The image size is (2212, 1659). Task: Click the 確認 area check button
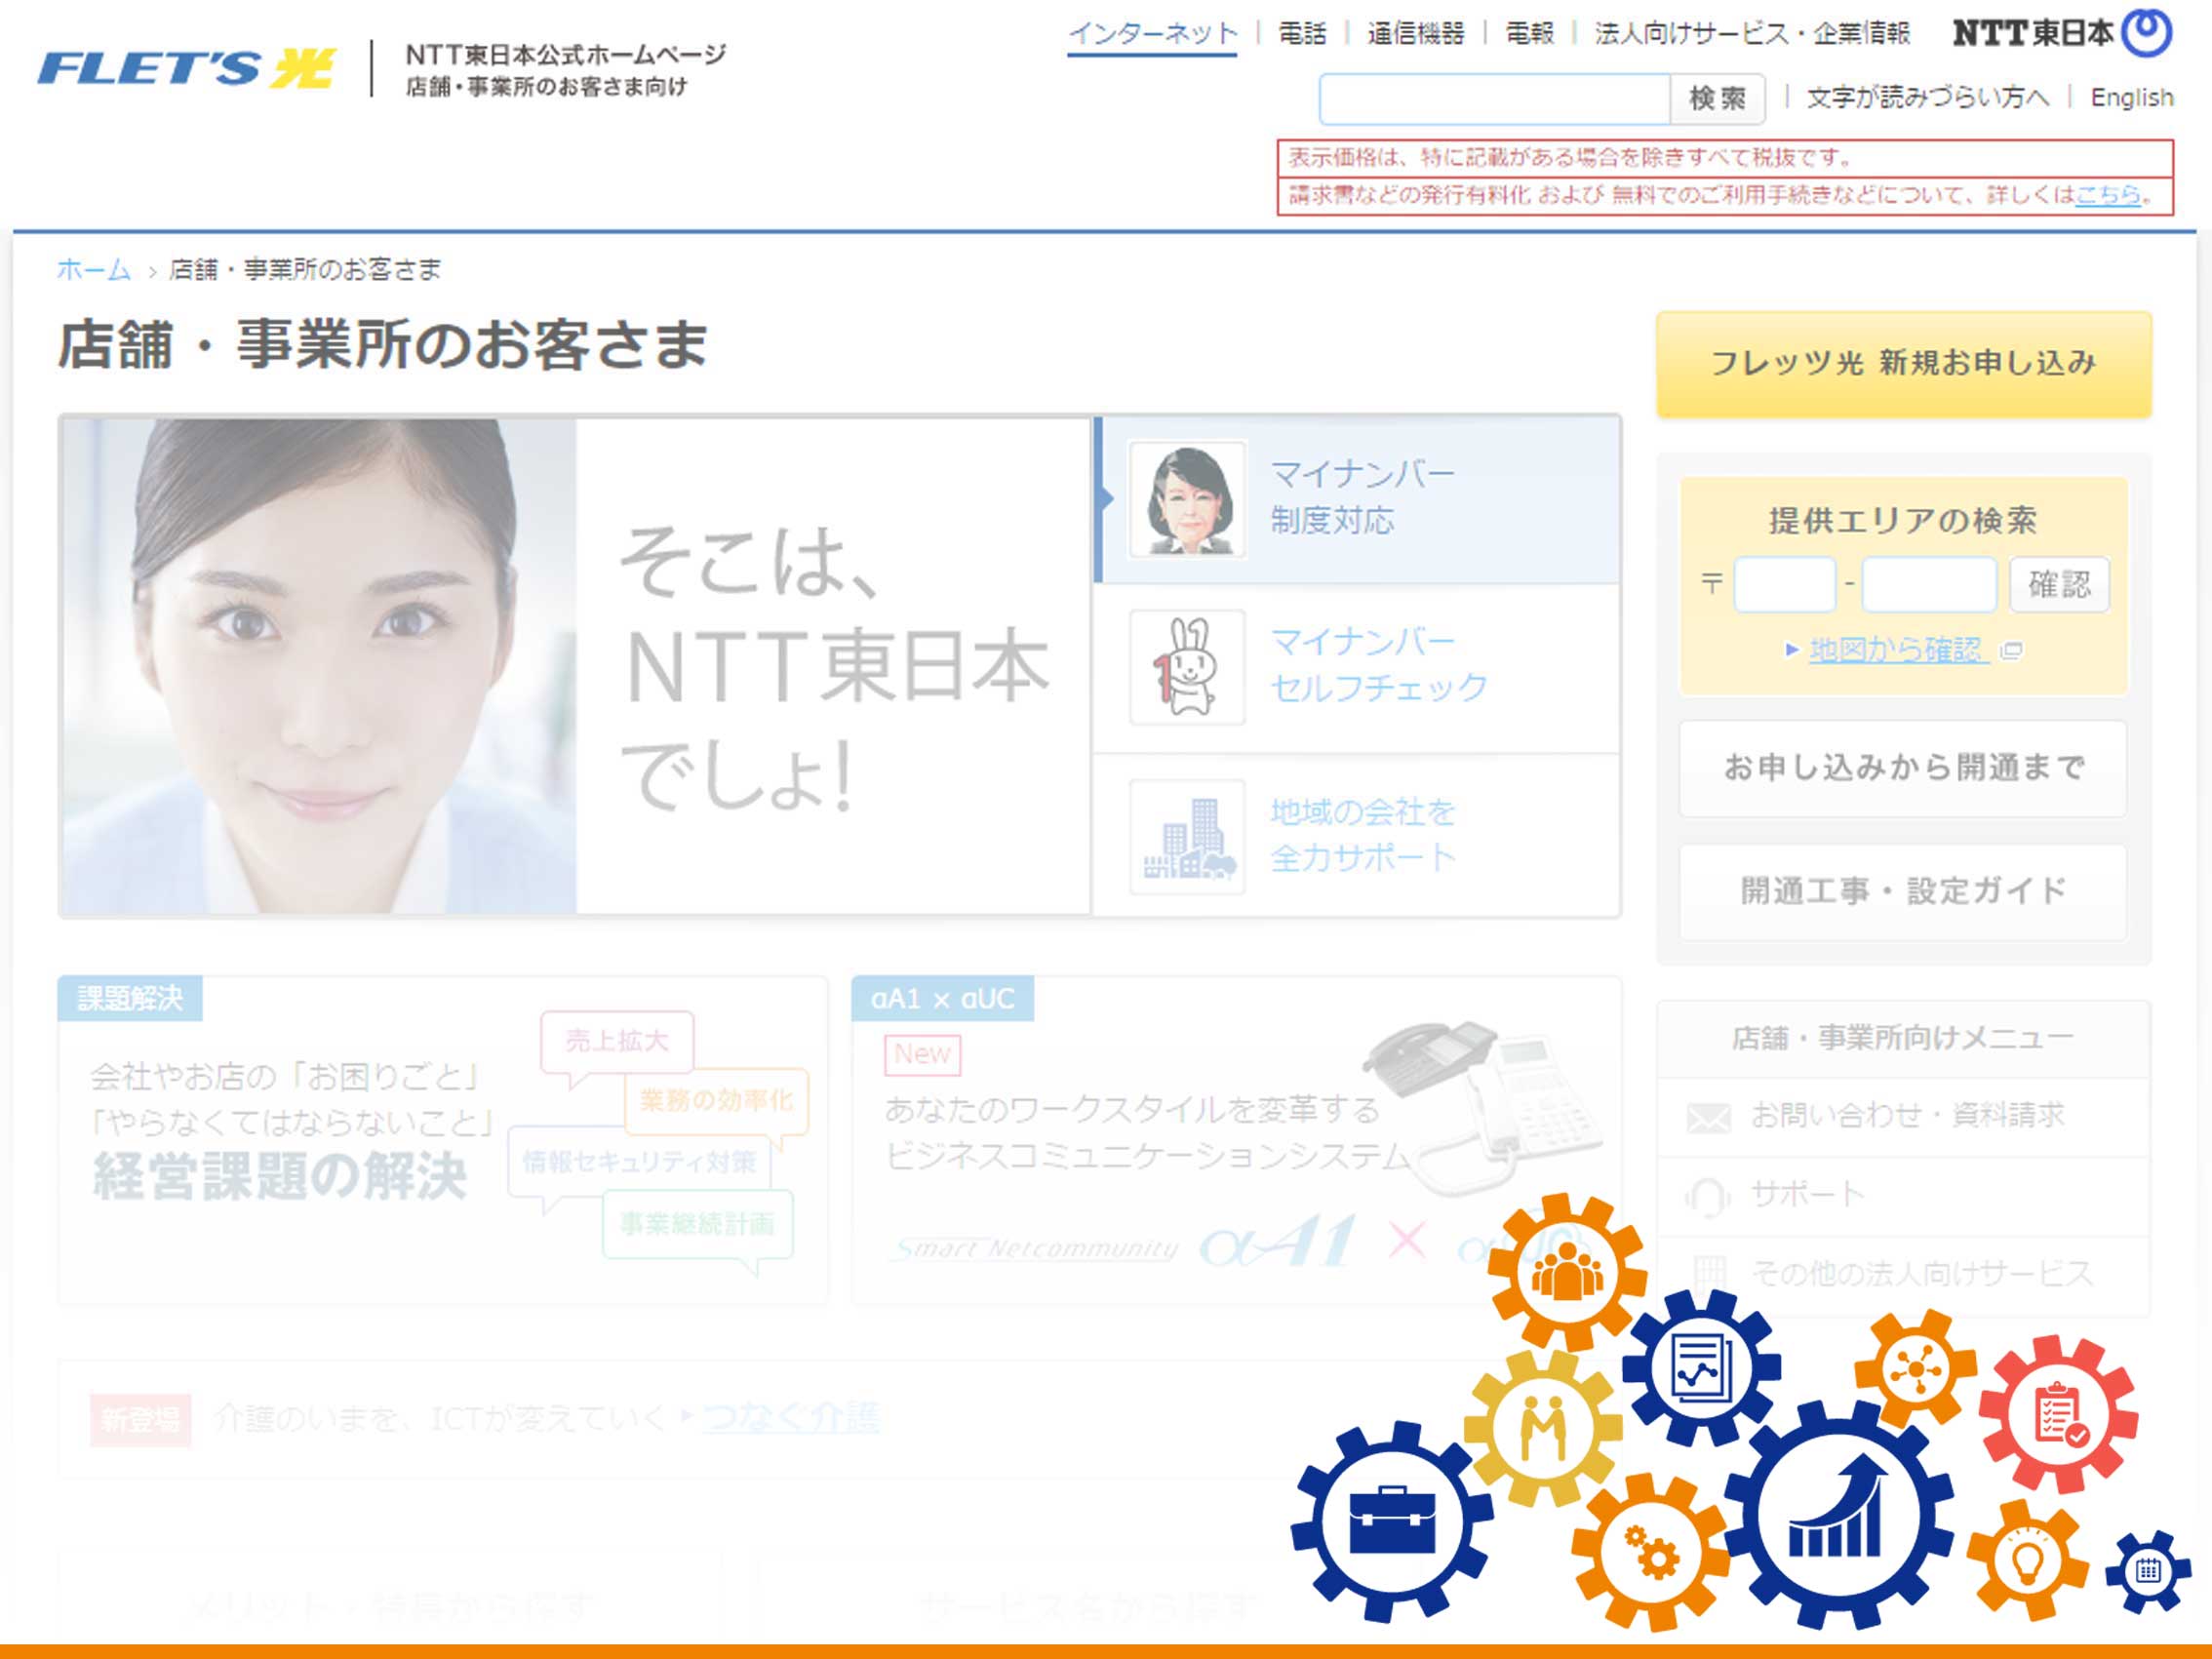pyautogui.click(x=2059, y=584)
